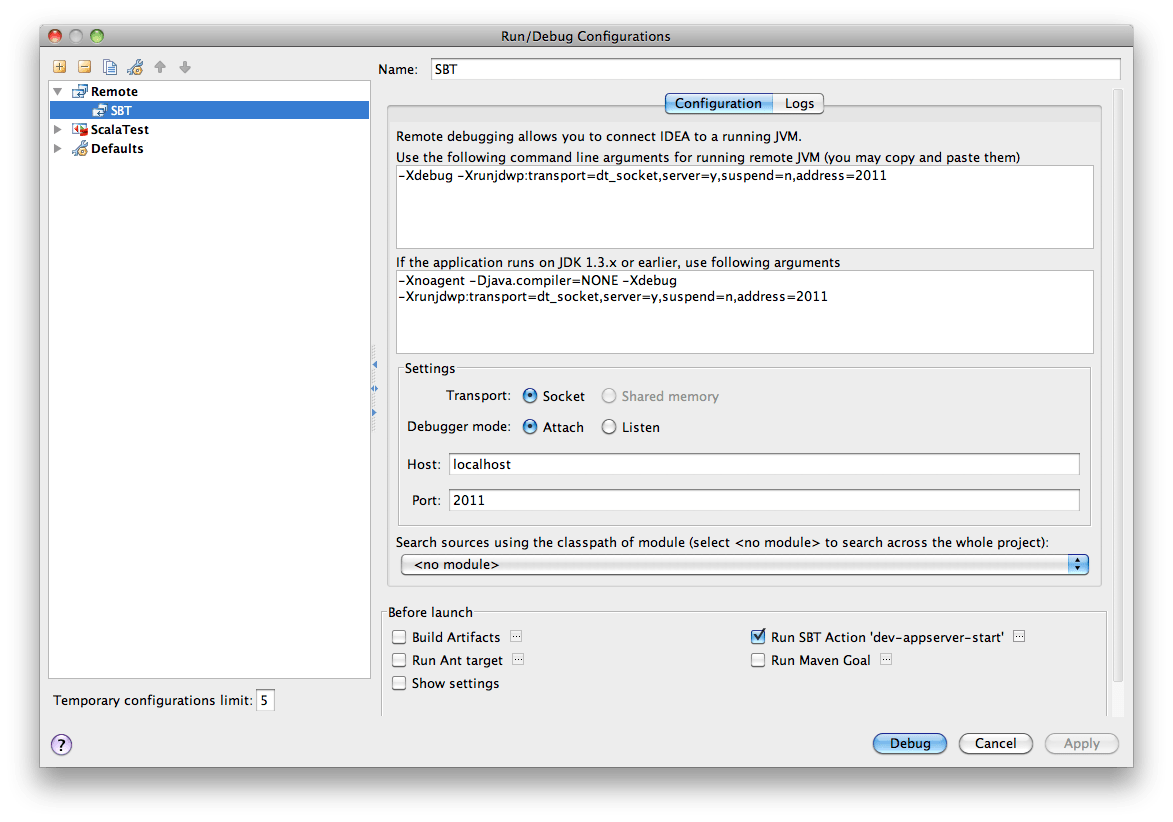The image size is (1173, 822).
Task: Open help with the question mark button
Action: pos(61,744)
